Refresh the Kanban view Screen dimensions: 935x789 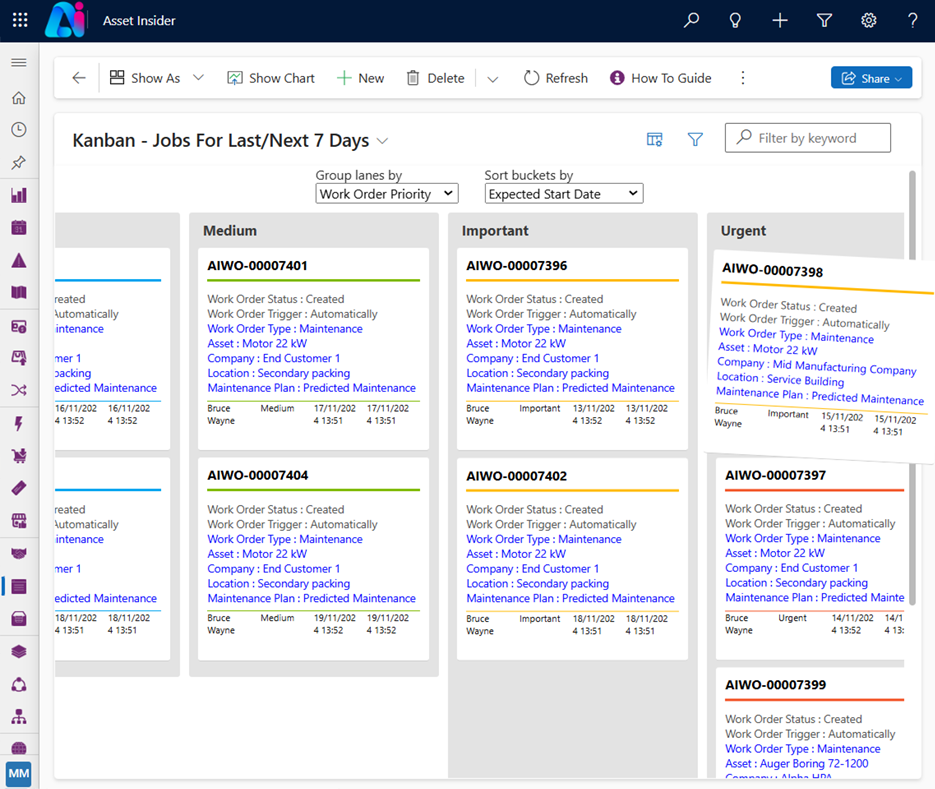[556, 78]
